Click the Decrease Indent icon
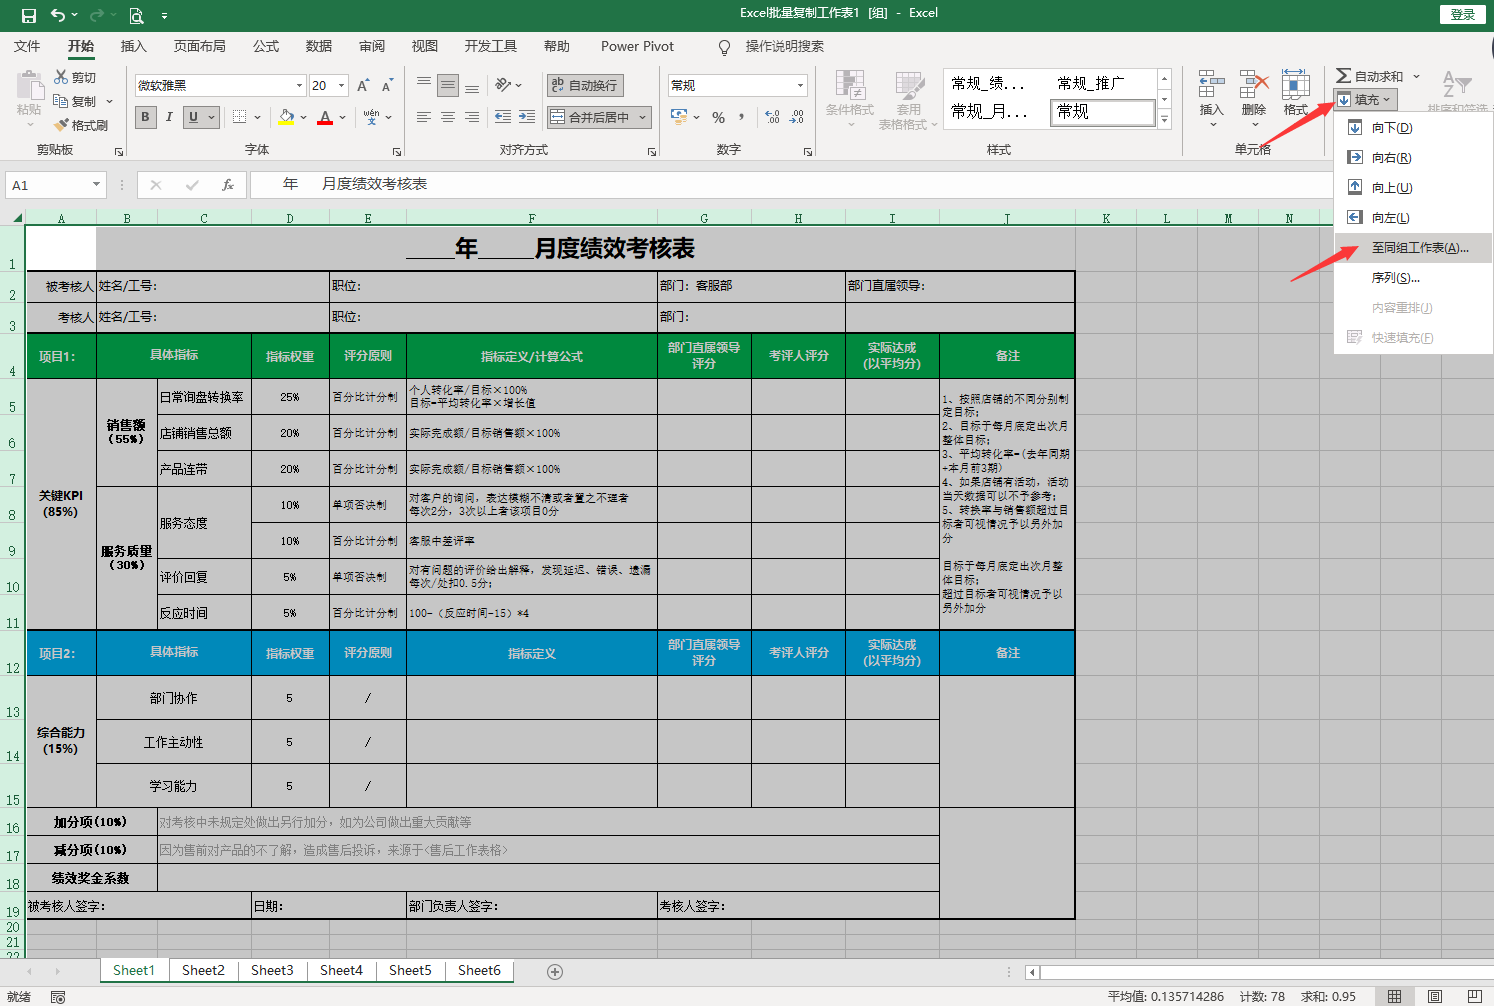The width and height of the screenshot is (1494, 1006). (x=503, y=117)
